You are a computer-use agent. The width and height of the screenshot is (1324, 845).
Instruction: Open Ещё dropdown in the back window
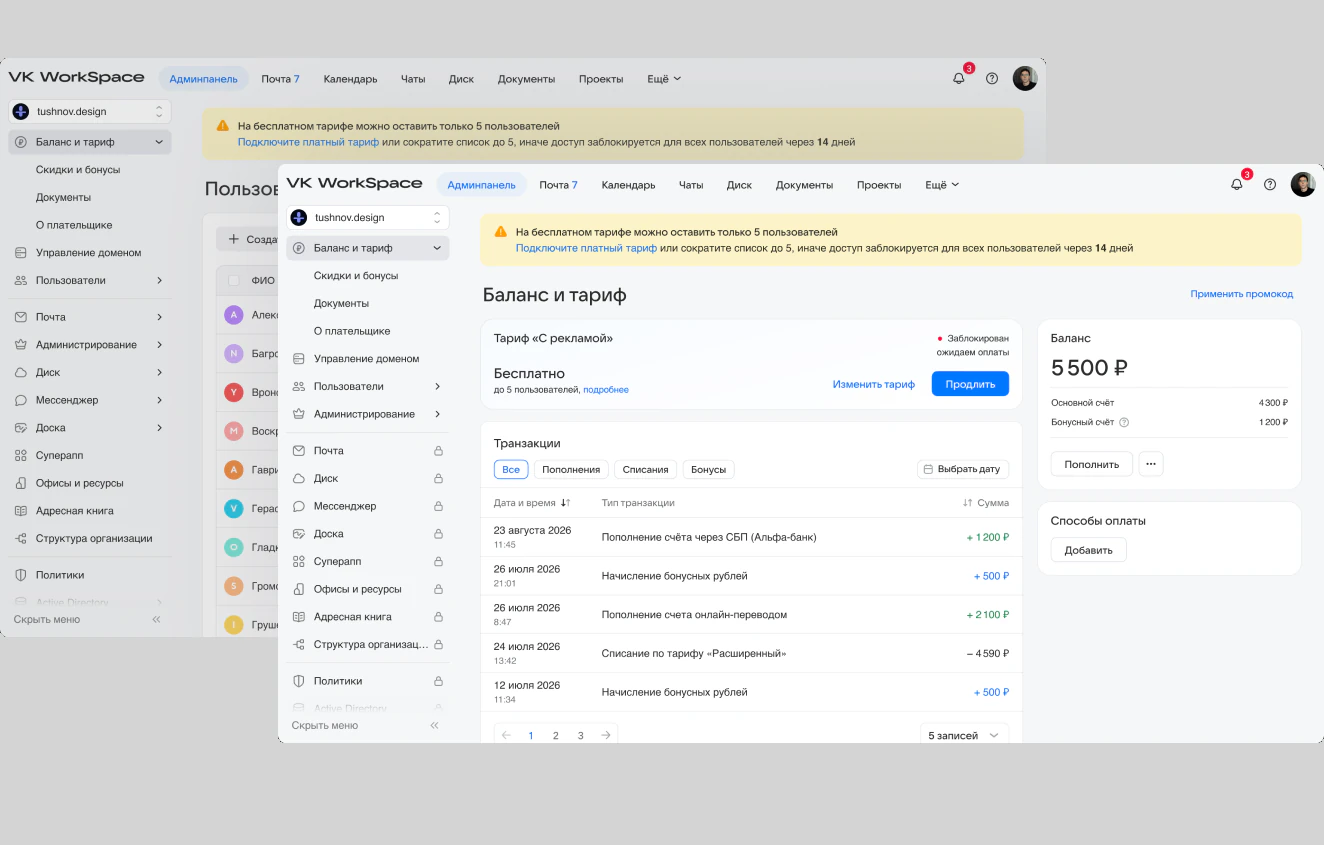664,79
